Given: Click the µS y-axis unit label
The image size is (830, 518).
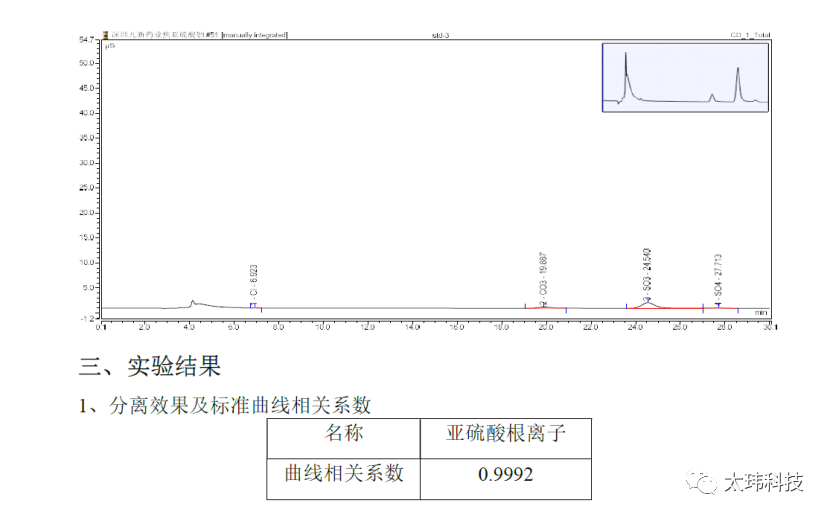Looking at the screenshot, I should pyautogui.click(x=112, y=44).
